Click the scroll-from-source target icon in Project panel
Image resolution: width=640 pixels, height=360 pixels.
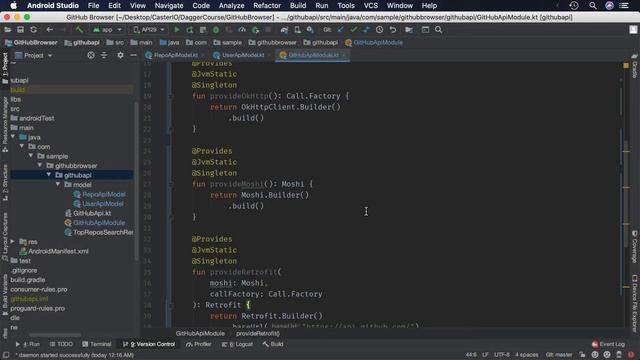91,55
